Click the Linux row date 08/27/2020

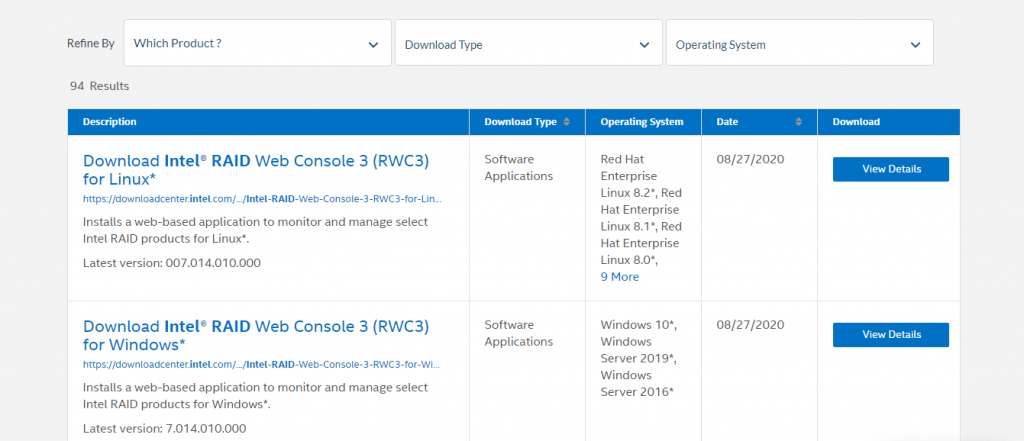point(750,159)
